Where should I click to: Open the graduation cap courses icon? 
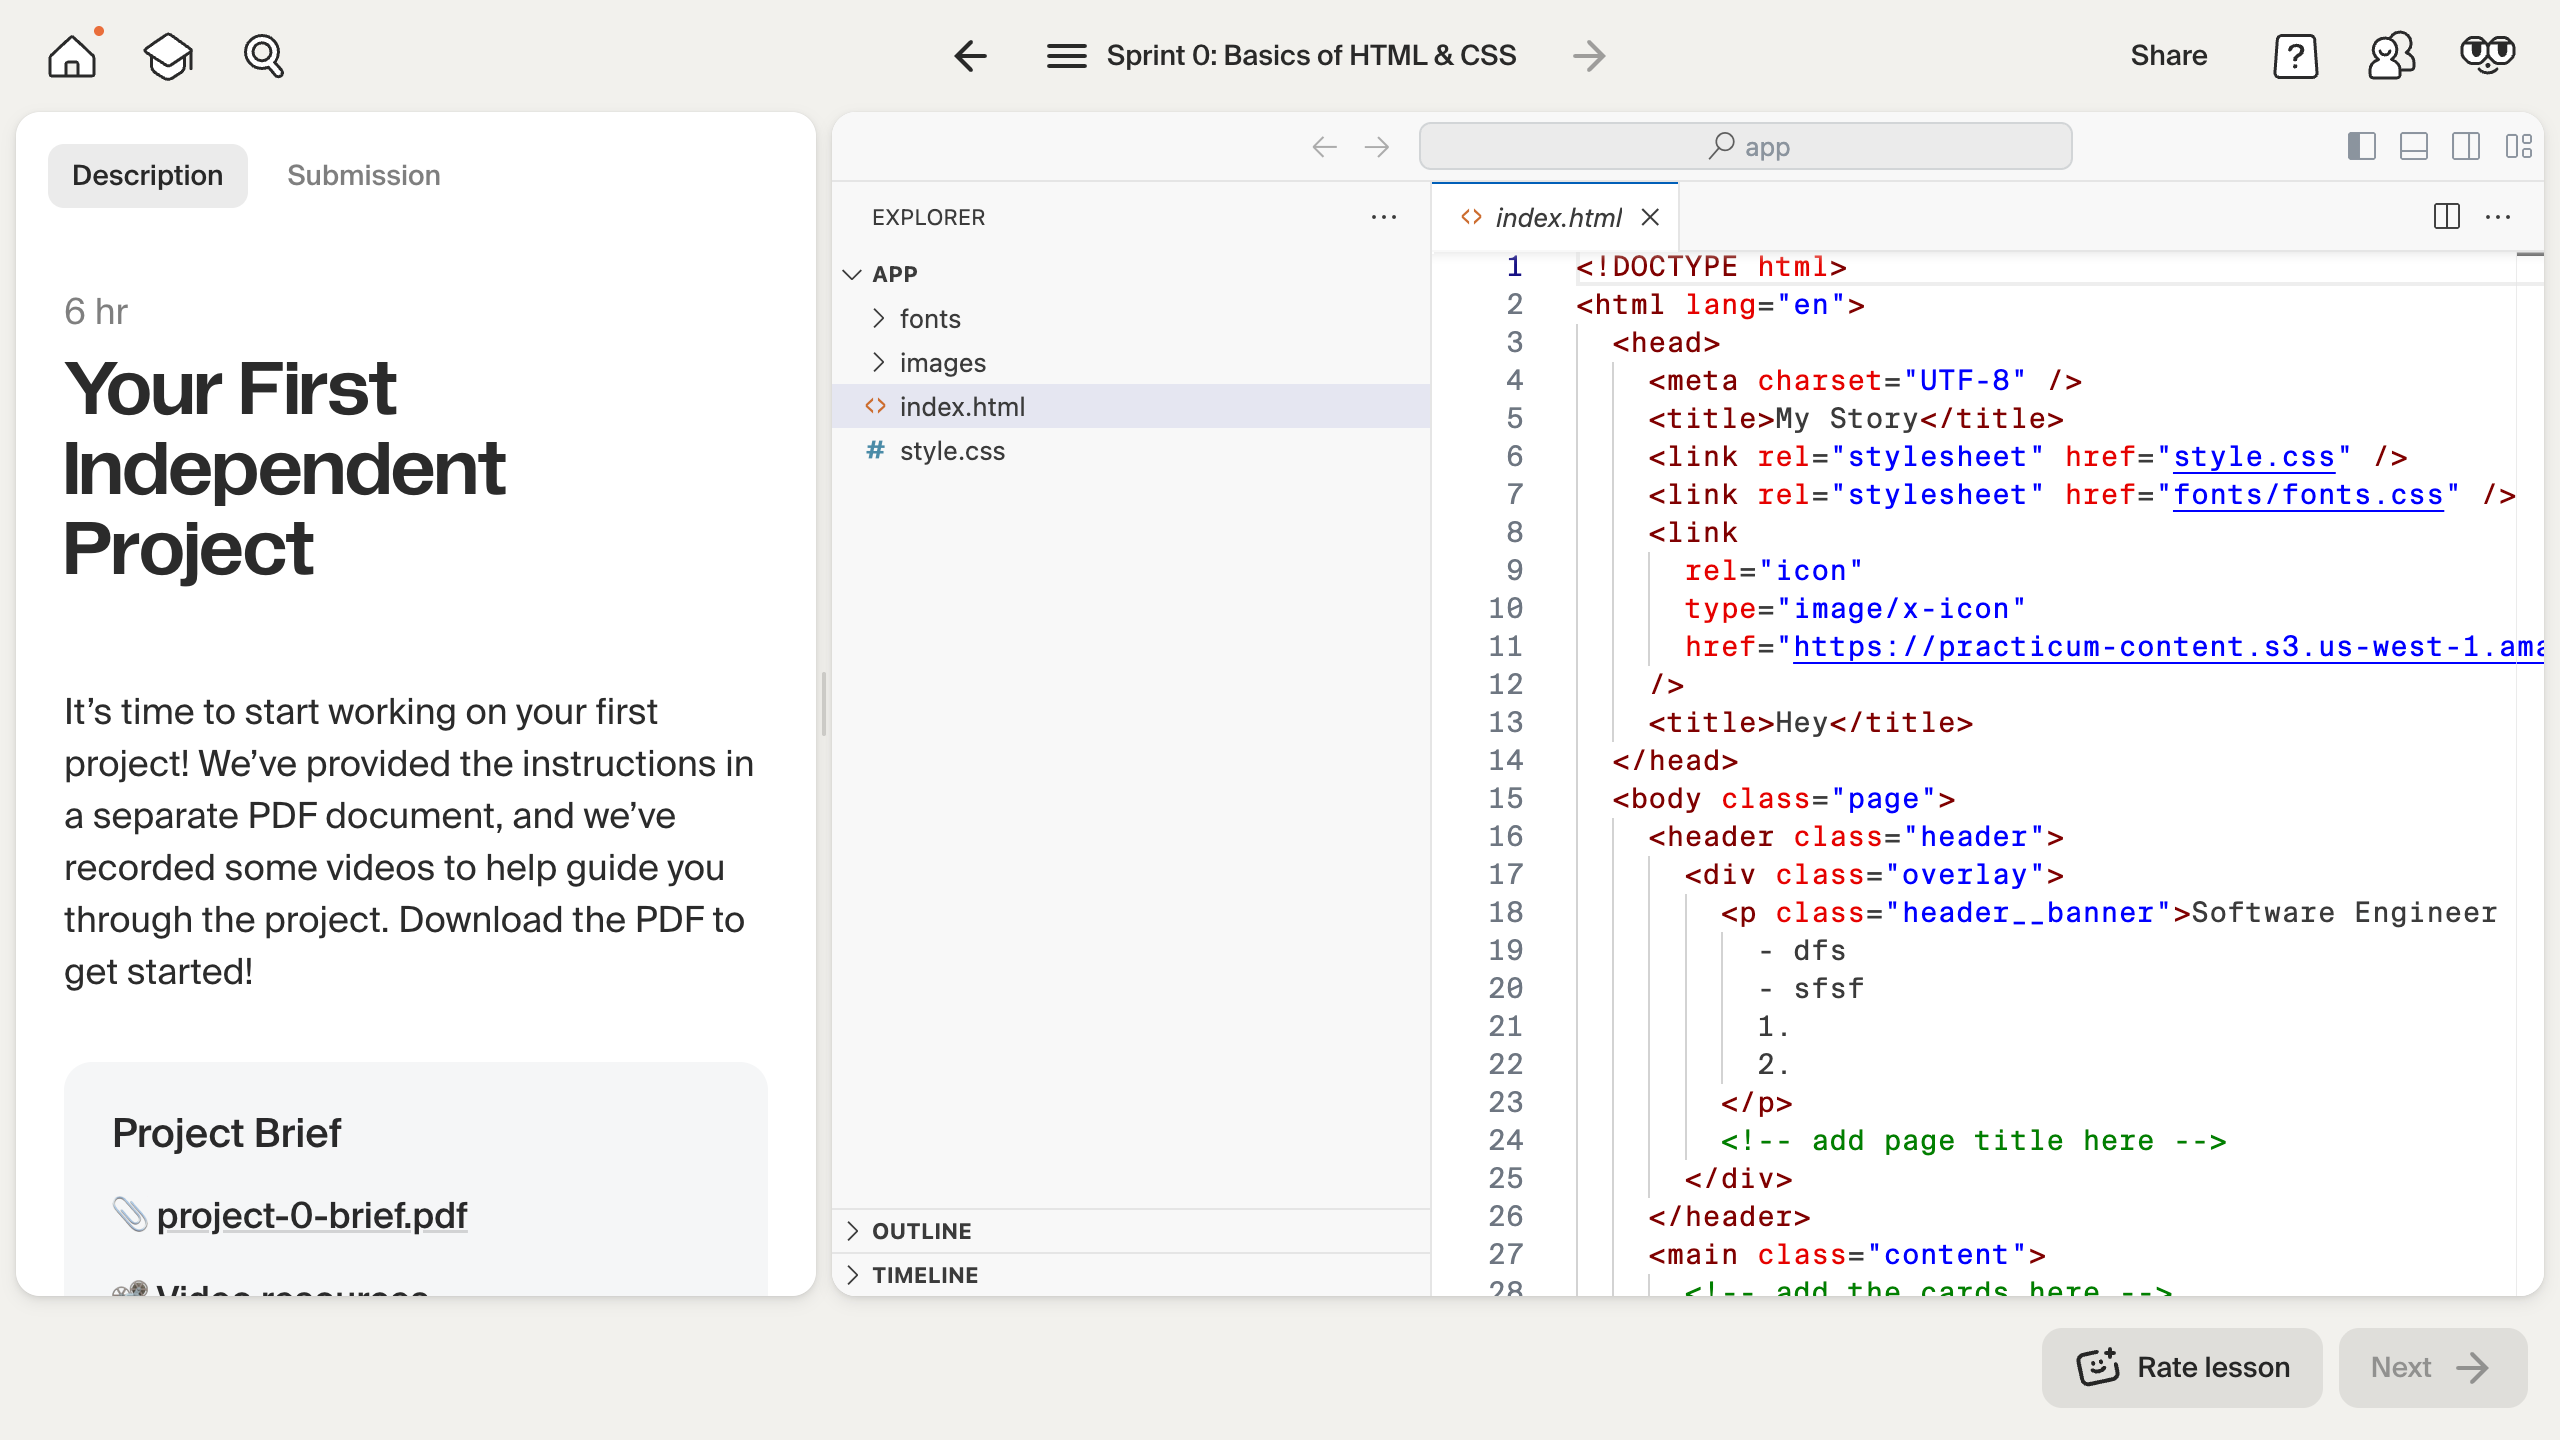[168, 56]
